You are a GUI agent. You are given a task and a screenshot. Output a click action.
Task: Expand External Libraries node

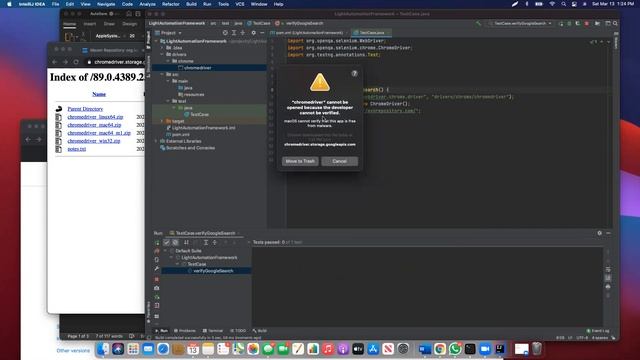(x=156, y=141)
